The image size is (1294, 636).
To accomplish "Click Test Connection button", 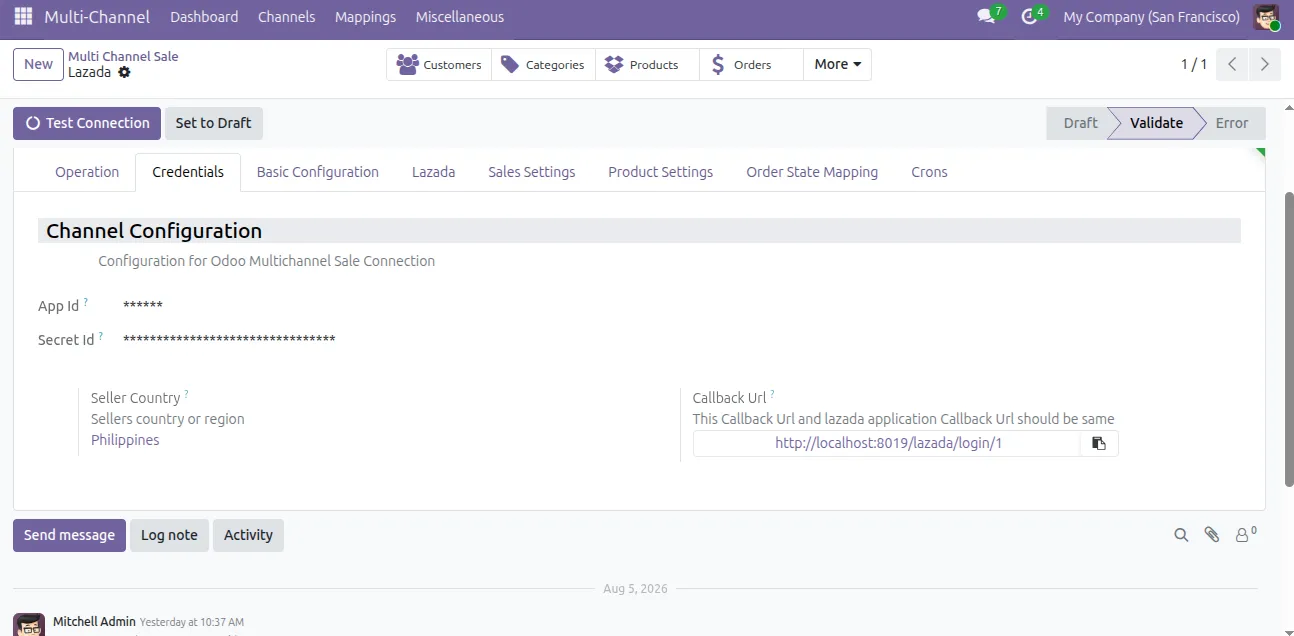I will (x=87, y=123).
